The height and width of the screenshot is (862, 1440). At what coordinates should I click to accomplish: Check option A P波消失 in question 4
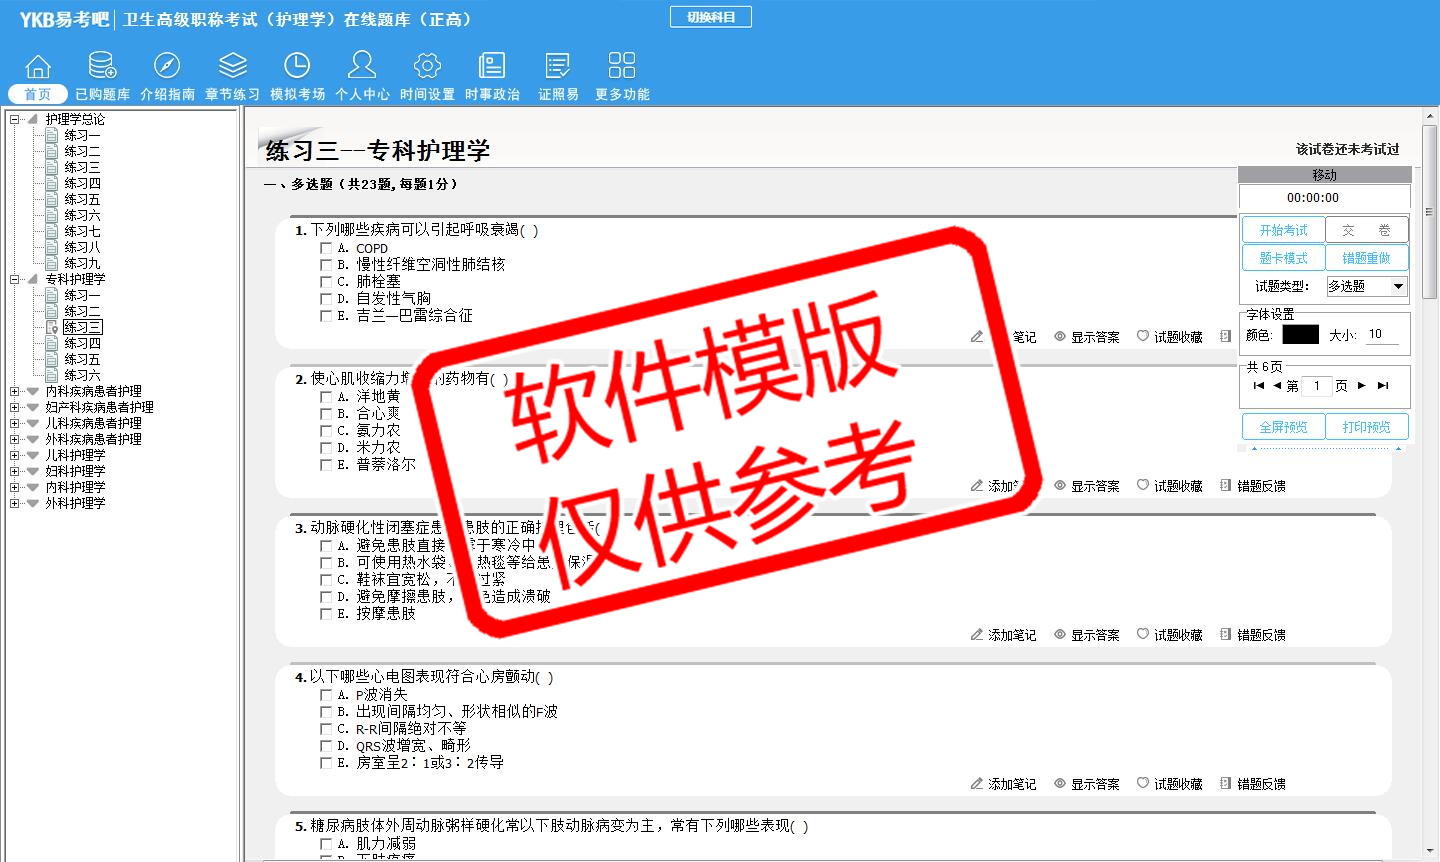pyautogui.click(x=326, y=695)
